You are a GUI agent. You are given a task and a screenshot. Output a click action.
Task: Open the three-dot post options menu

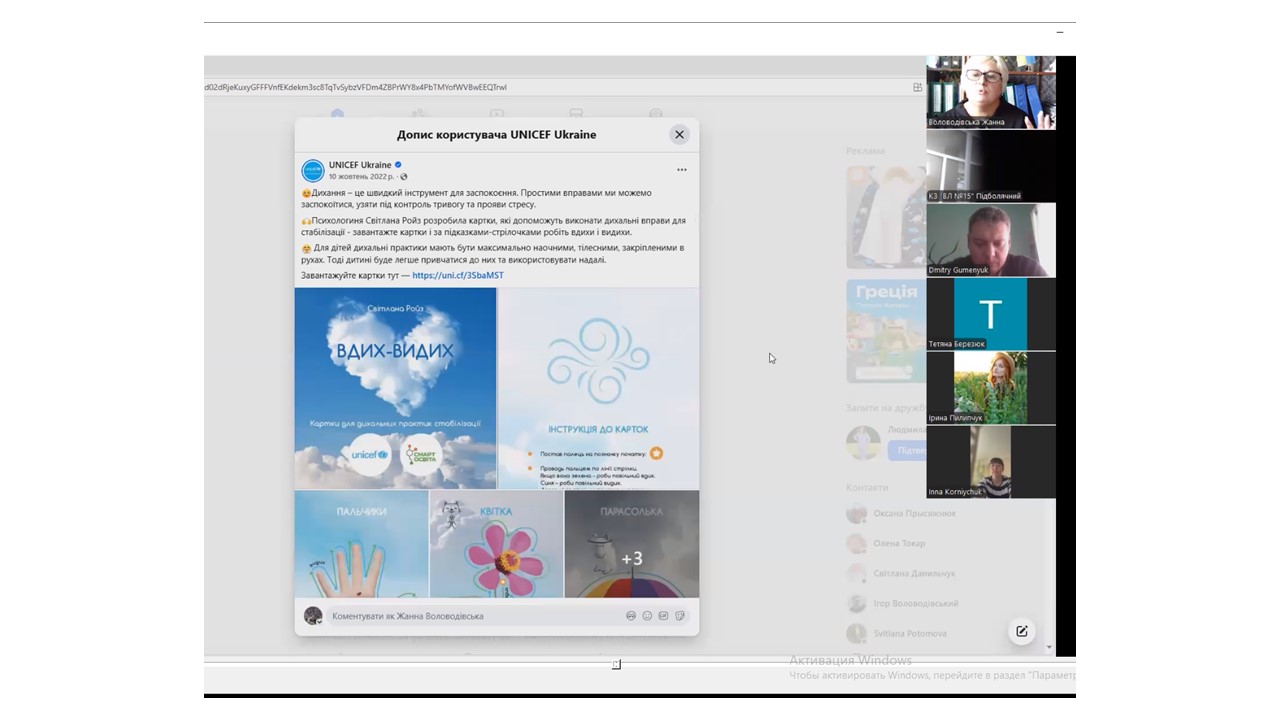tap(682, 170)
